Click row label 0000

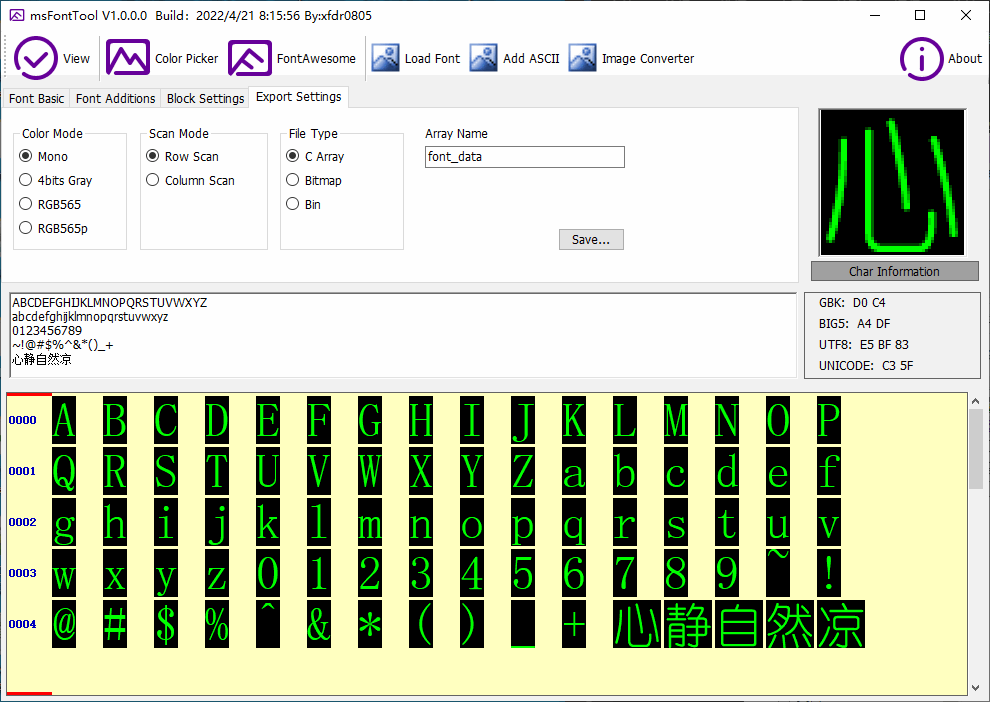click(x=23, y=420)
